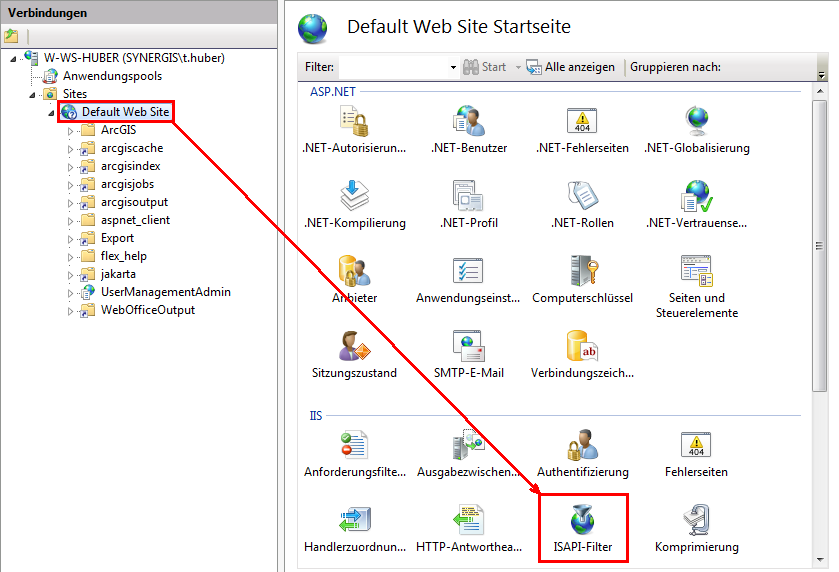Open the .NET-Autorisierung feature icon
The height and width of the screenshot is (572, 839).
tap(354, 129)
